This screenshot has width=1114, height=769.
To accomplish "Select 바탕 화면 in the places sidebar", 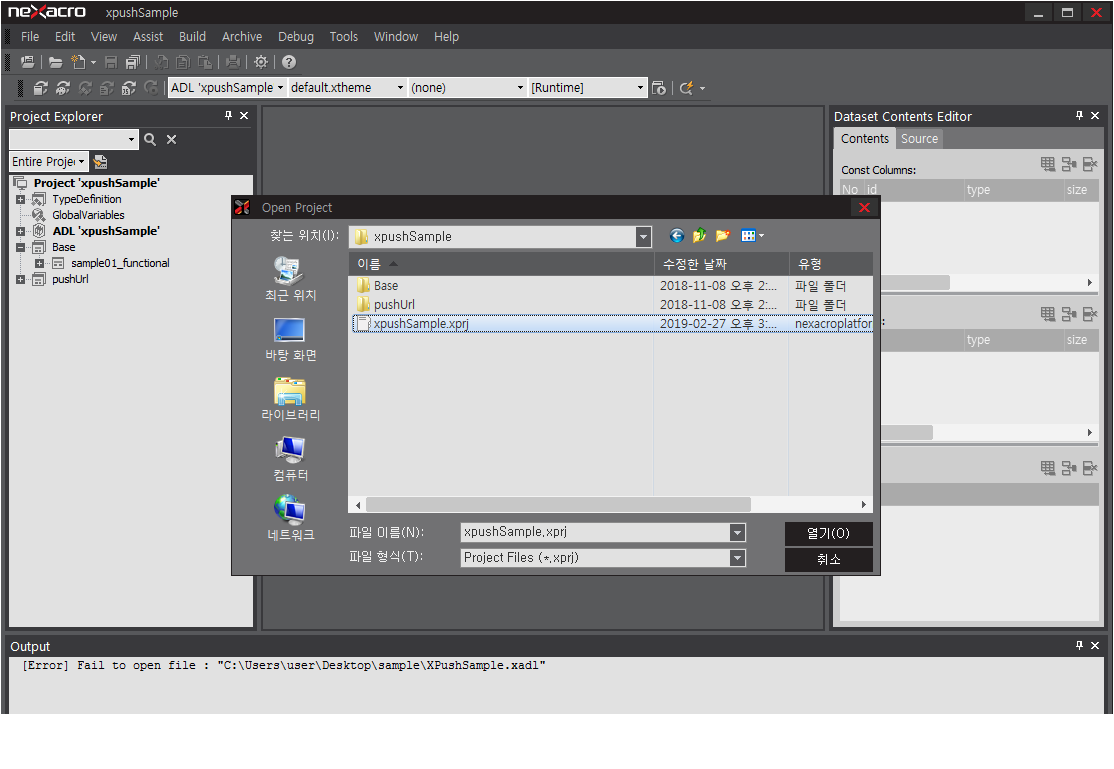I will pos(290,340).
